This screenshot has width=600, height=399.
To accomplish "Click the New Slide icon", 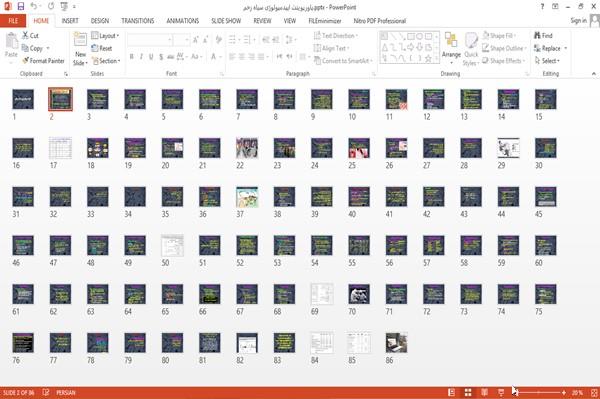I will pos(80,40).
